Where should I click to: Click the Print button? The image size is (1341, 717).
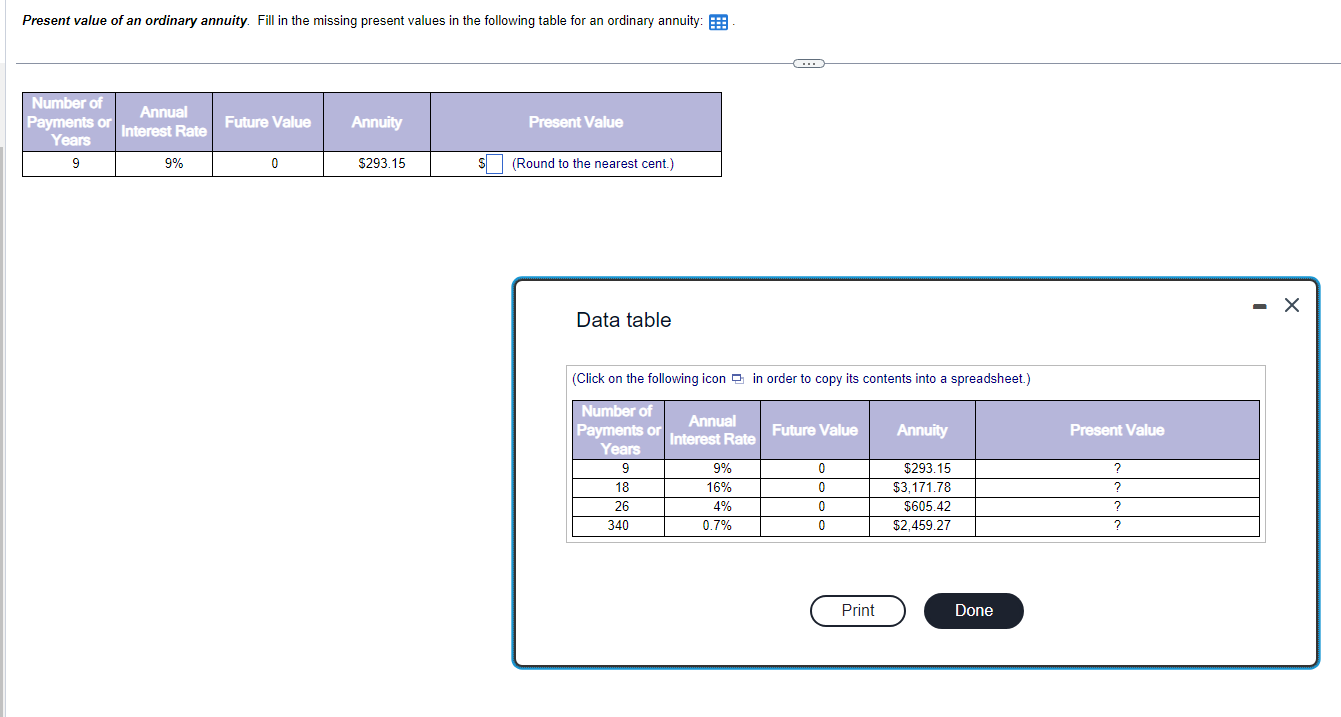pyautogui.click(x=857, y=610)
